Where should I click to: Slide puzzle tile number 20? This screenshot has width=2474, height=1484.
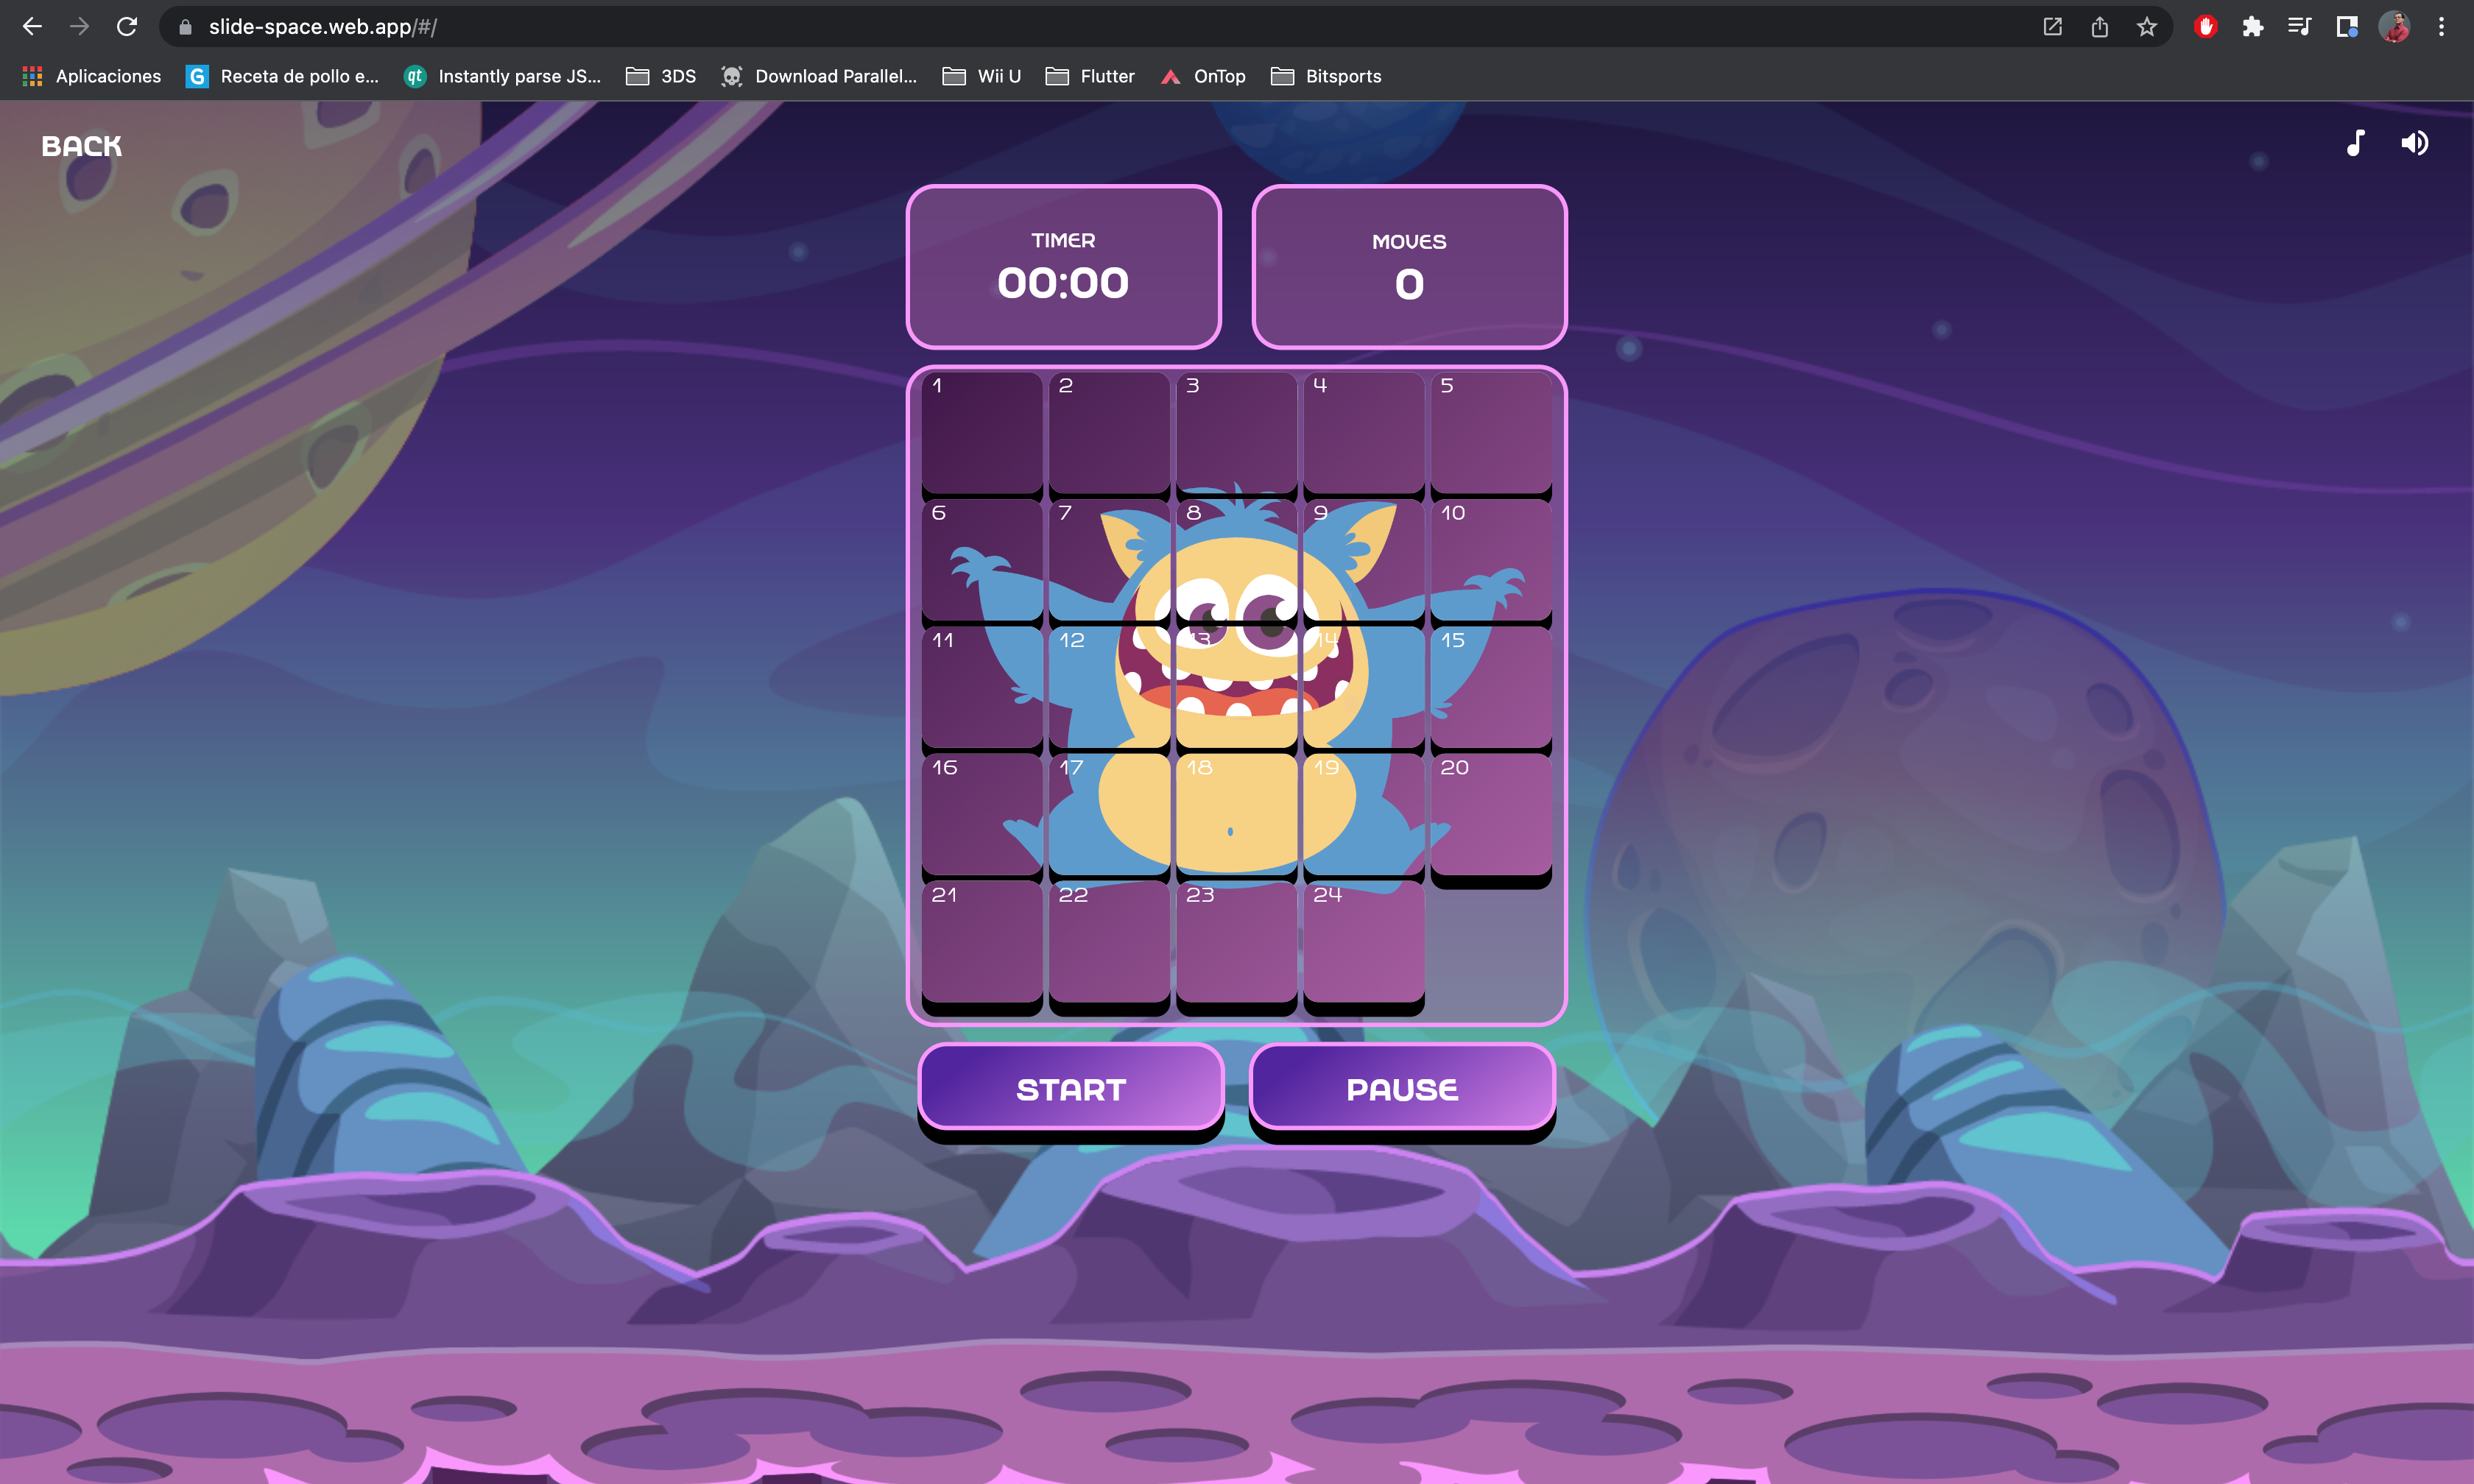1490,814
